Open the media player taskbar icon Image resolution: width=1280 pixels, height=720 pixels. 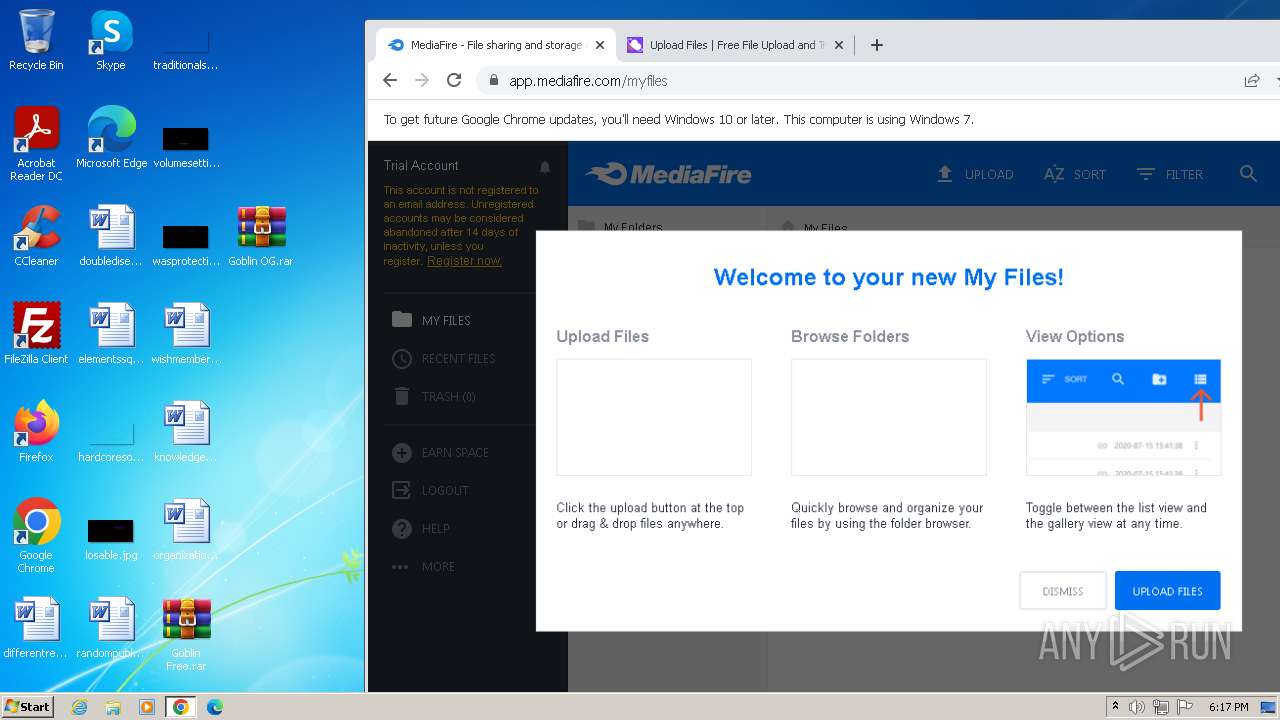147,707
